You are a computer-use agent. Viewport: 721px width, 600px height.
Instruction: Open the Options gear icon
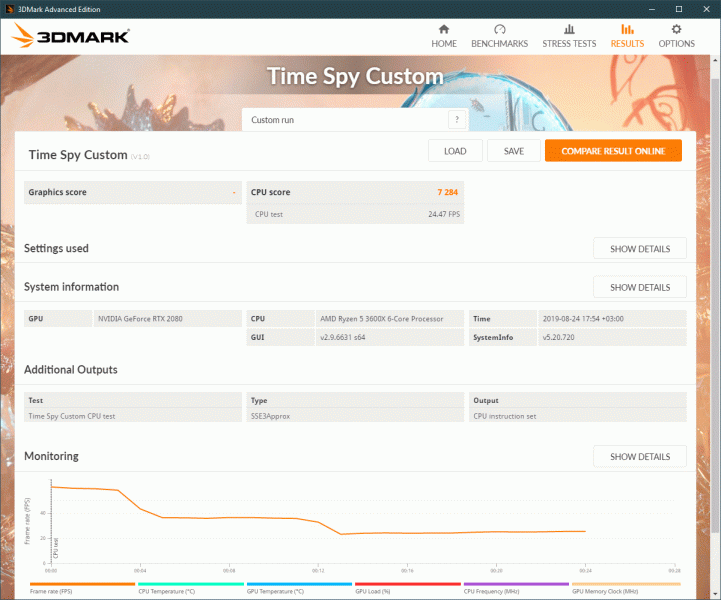pyautogui.click(x=676, y=29)
